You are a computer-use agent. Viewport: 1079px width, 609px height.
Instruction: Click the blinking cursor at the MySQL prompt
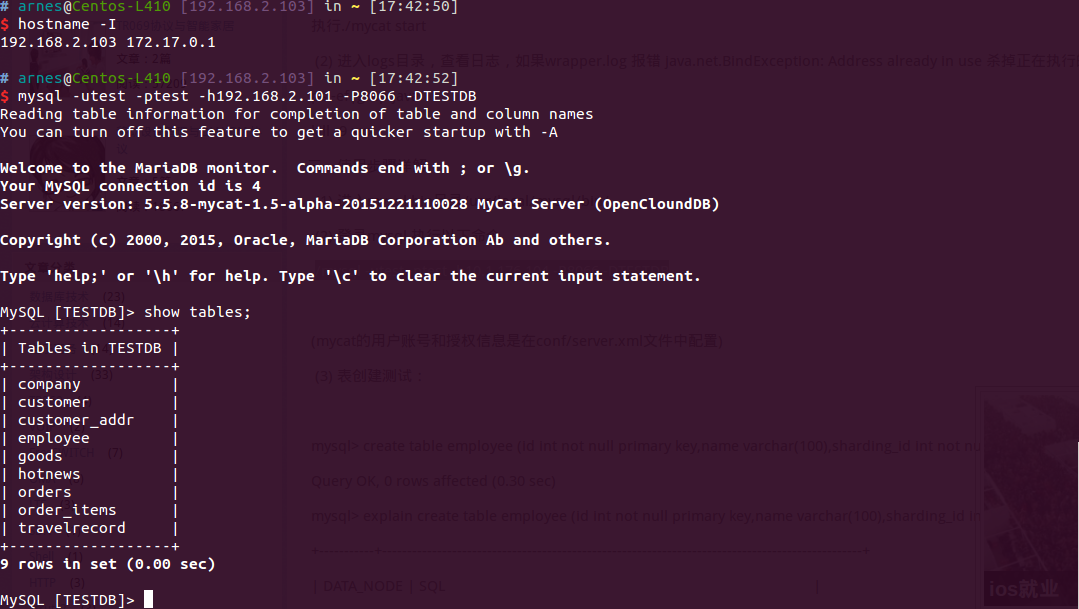[148, 599]
